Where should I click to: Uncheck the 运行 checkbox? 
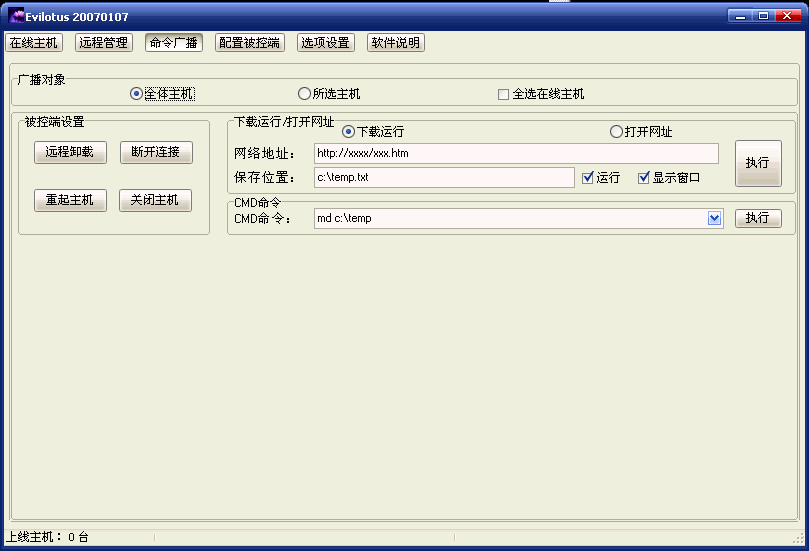click(588, 178)
